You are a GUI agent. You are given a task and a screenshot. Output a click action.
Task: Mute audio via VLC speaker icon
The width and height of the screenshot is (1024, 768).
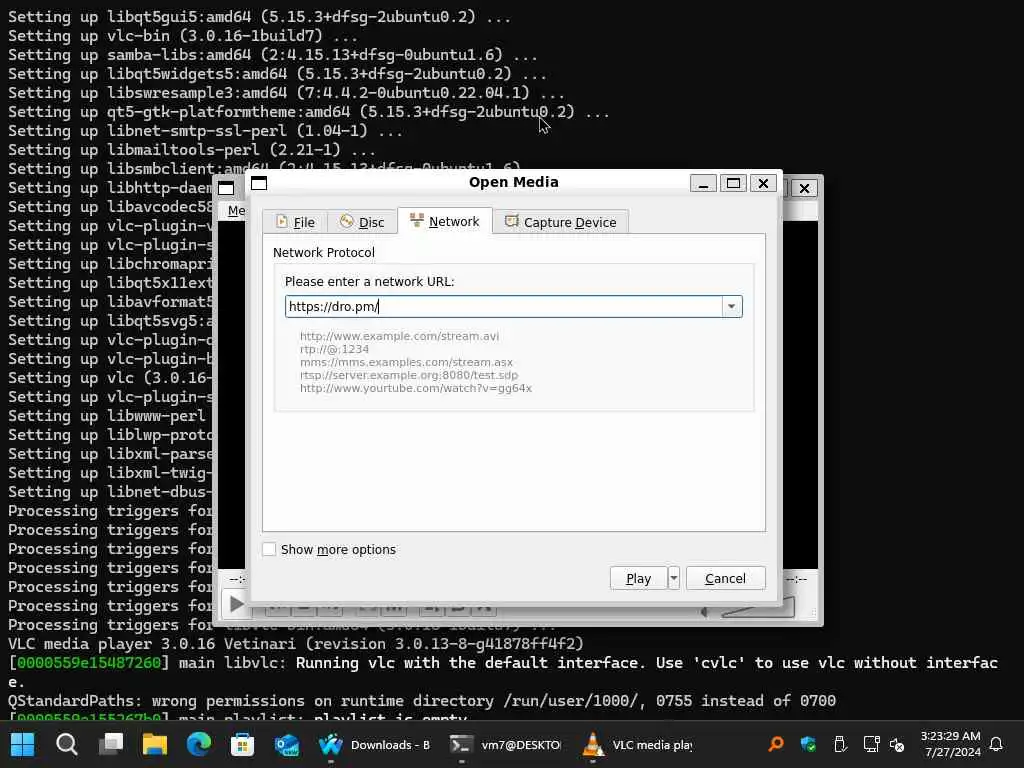pyautogui.click(x=704, y=611)
